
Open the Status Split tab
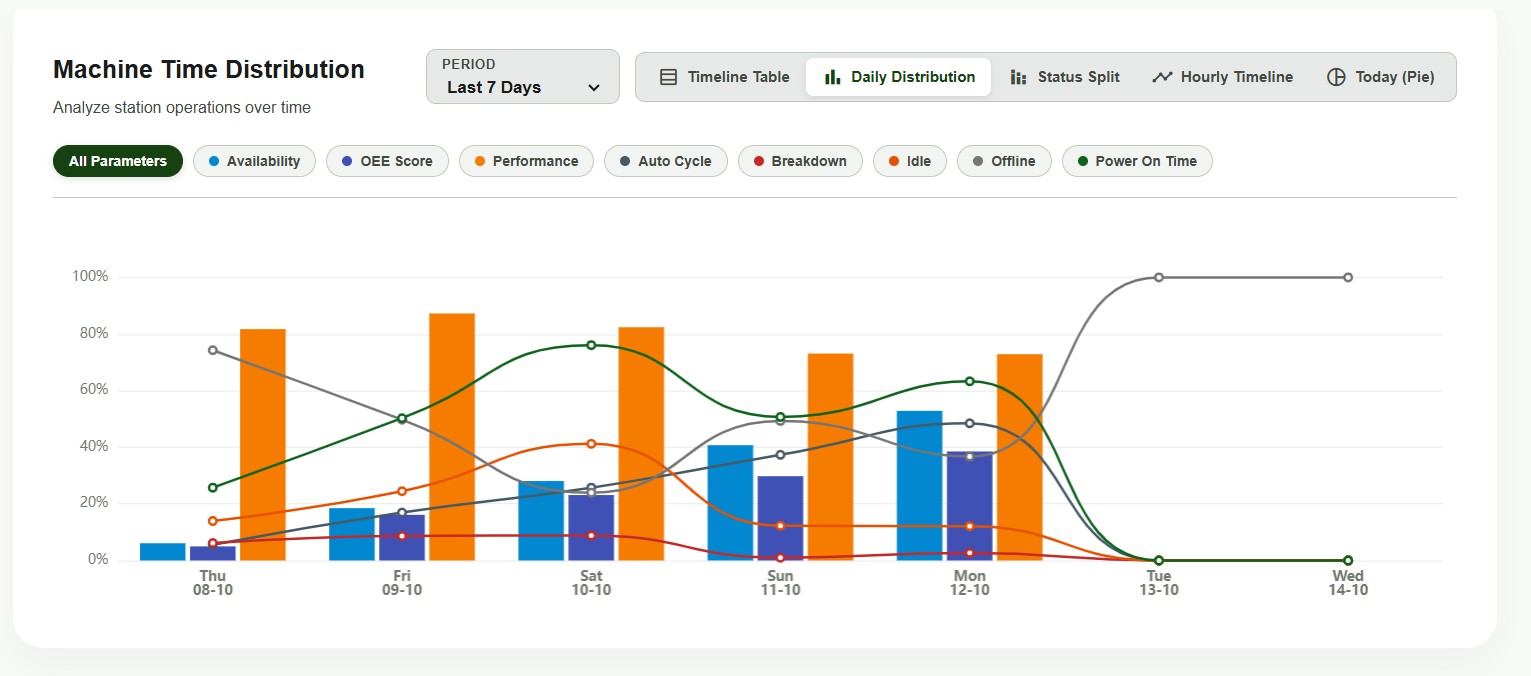tap(1064, 77)
